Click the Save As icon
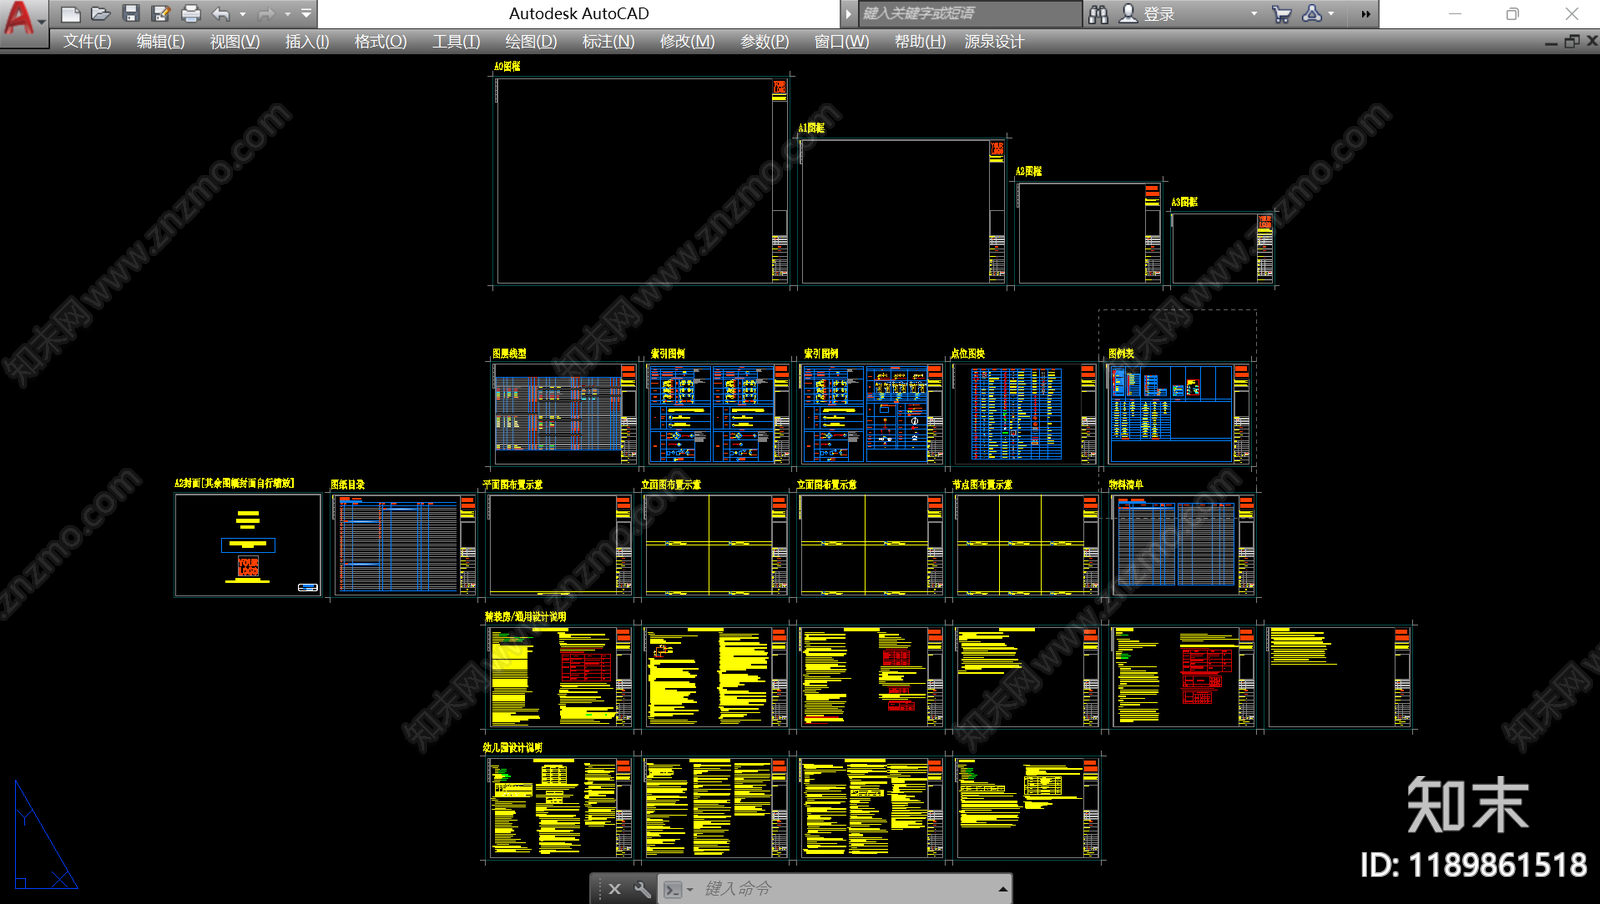1600x904 pixels. coord(160,14)
